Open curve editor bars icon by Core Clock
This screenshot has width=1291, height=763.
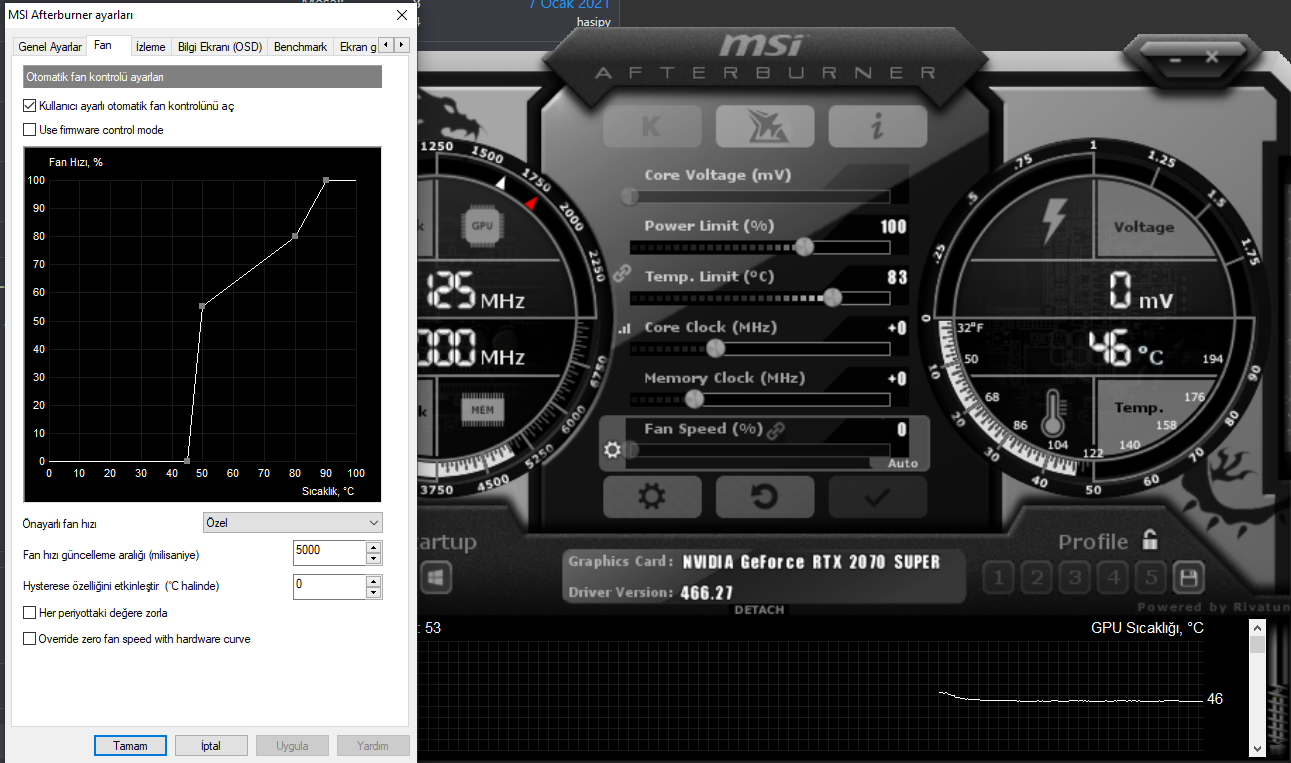(624, 327)
